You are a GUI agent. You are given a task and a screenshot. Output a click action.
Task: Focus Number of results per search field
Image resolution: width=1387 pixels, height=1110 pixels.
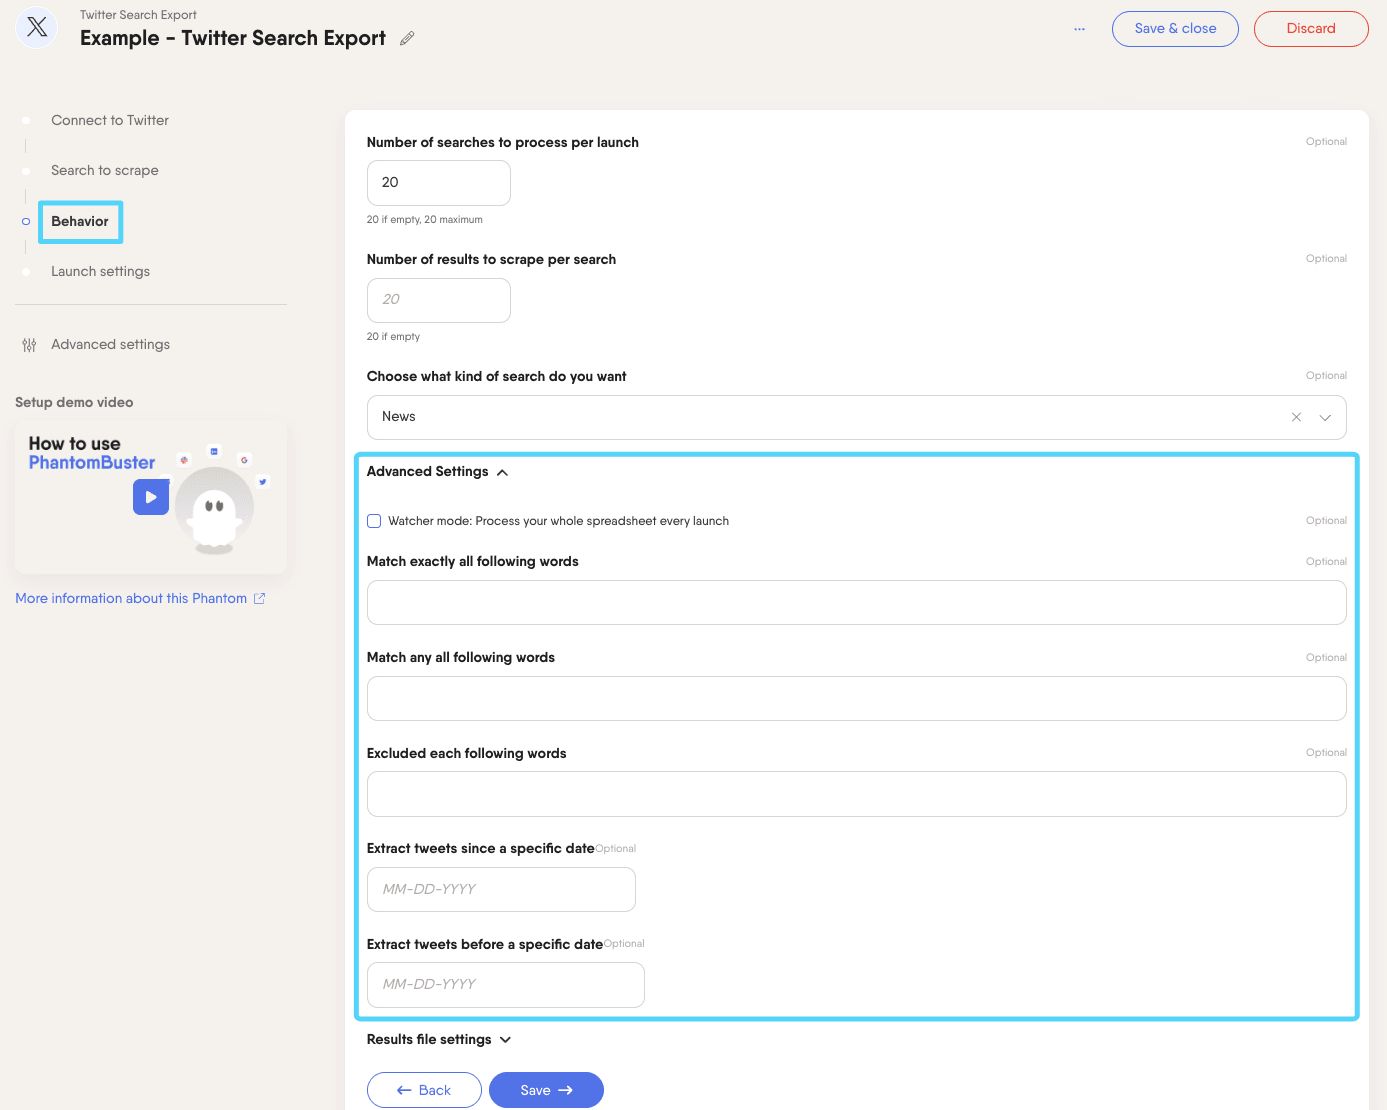439,300
